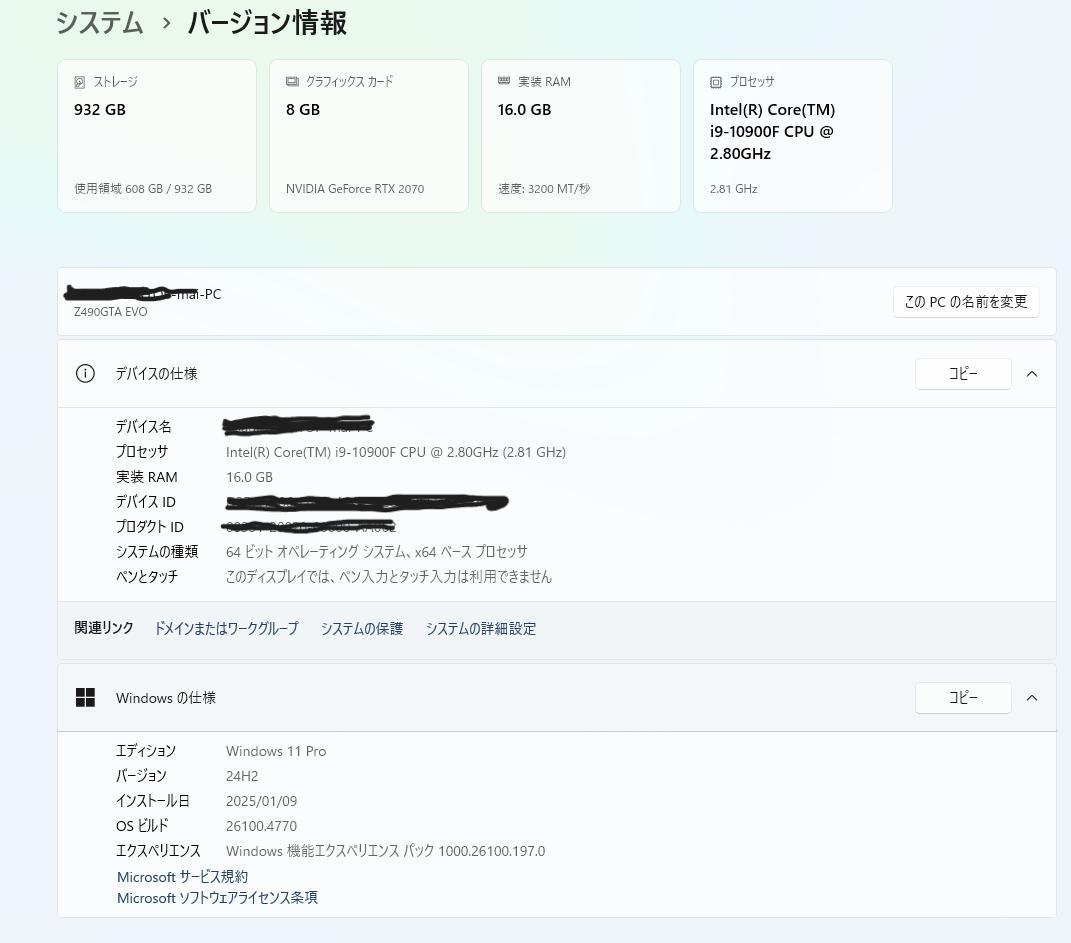Open Microsoft サービス規約 link
The height and width of the screenshot is (943, 1071).
pos(183,876)
